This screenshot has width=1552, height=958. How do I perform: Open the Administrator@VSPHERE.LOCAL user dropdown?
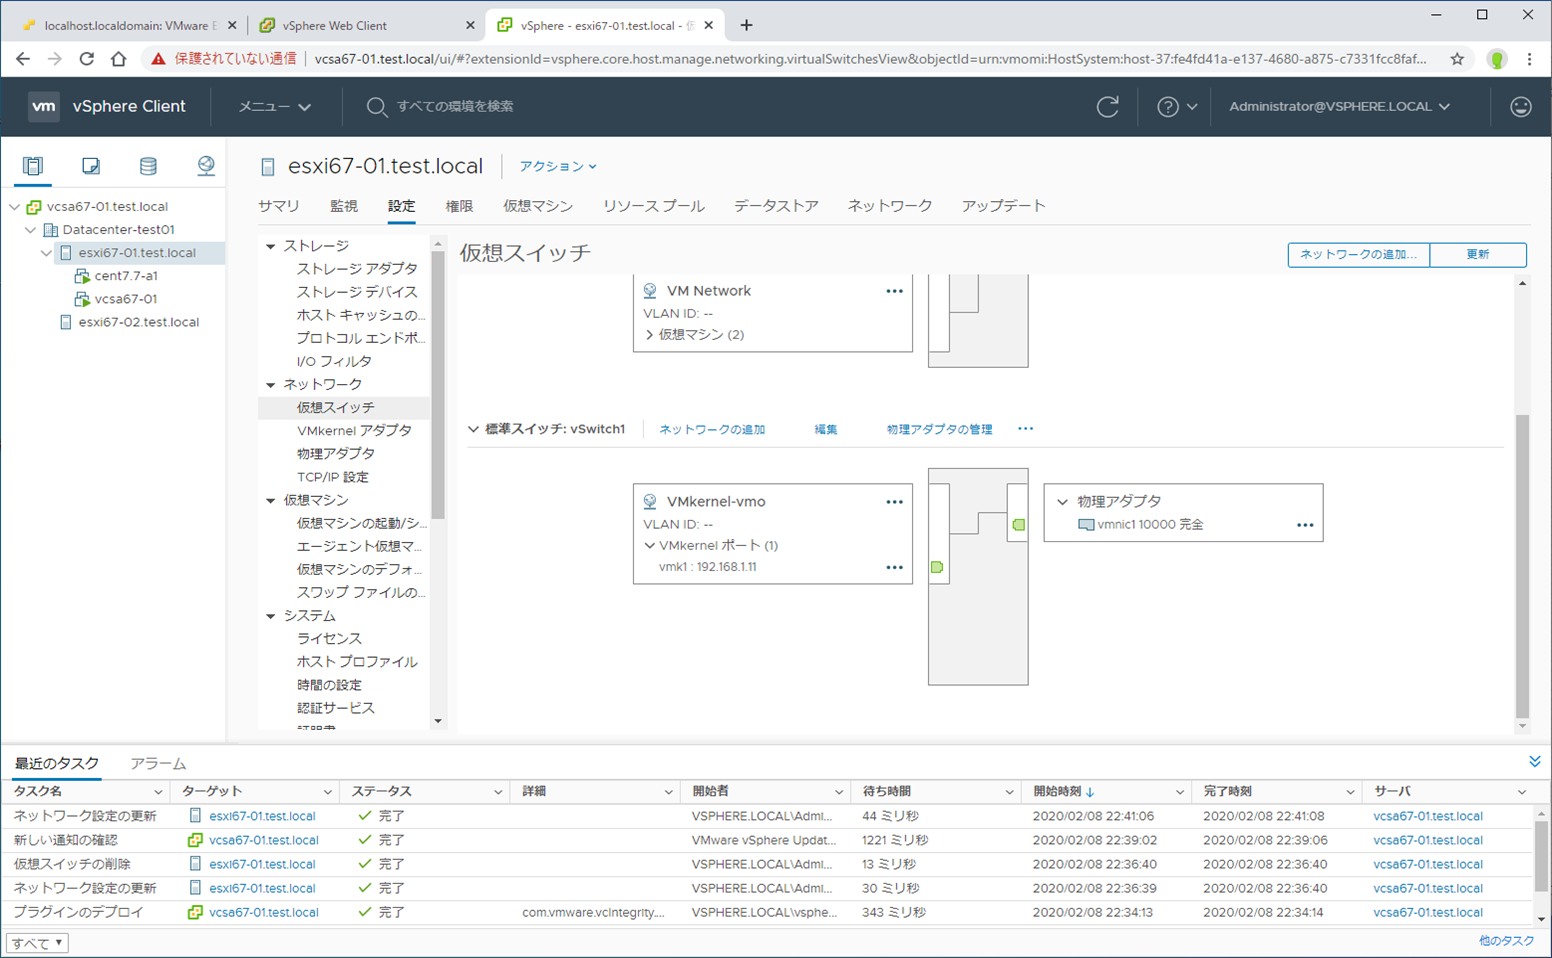[x=1339, y=106]
